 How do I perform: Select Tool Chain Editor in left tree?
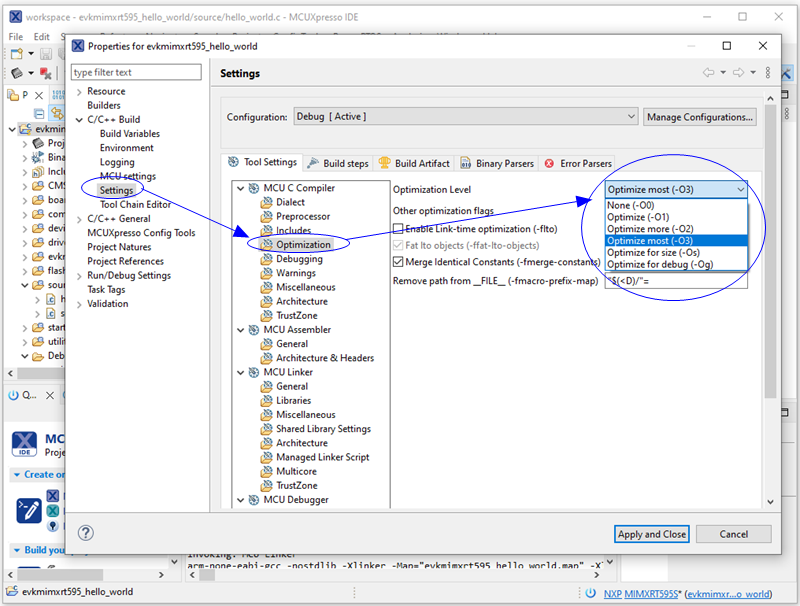135,205
